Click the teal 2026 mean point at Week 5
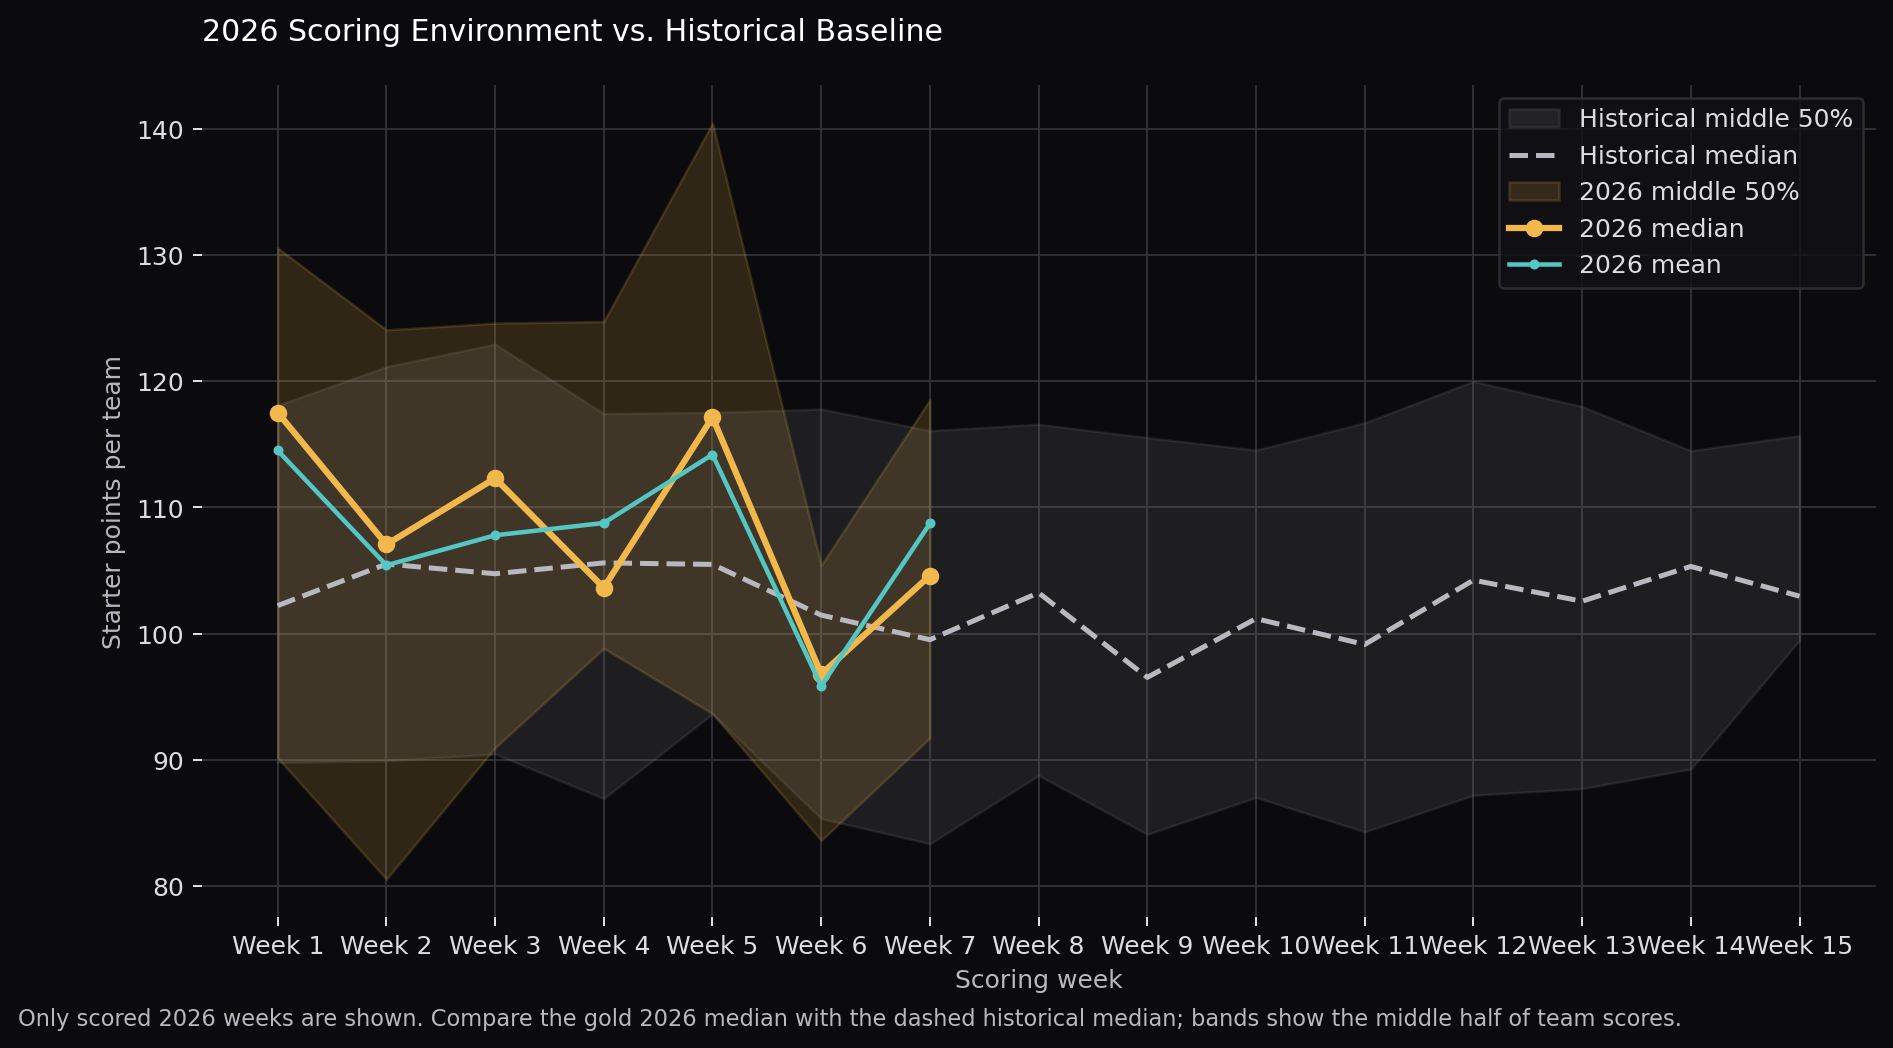Viewport: 1893px width, 1048px height. (712, 455)
